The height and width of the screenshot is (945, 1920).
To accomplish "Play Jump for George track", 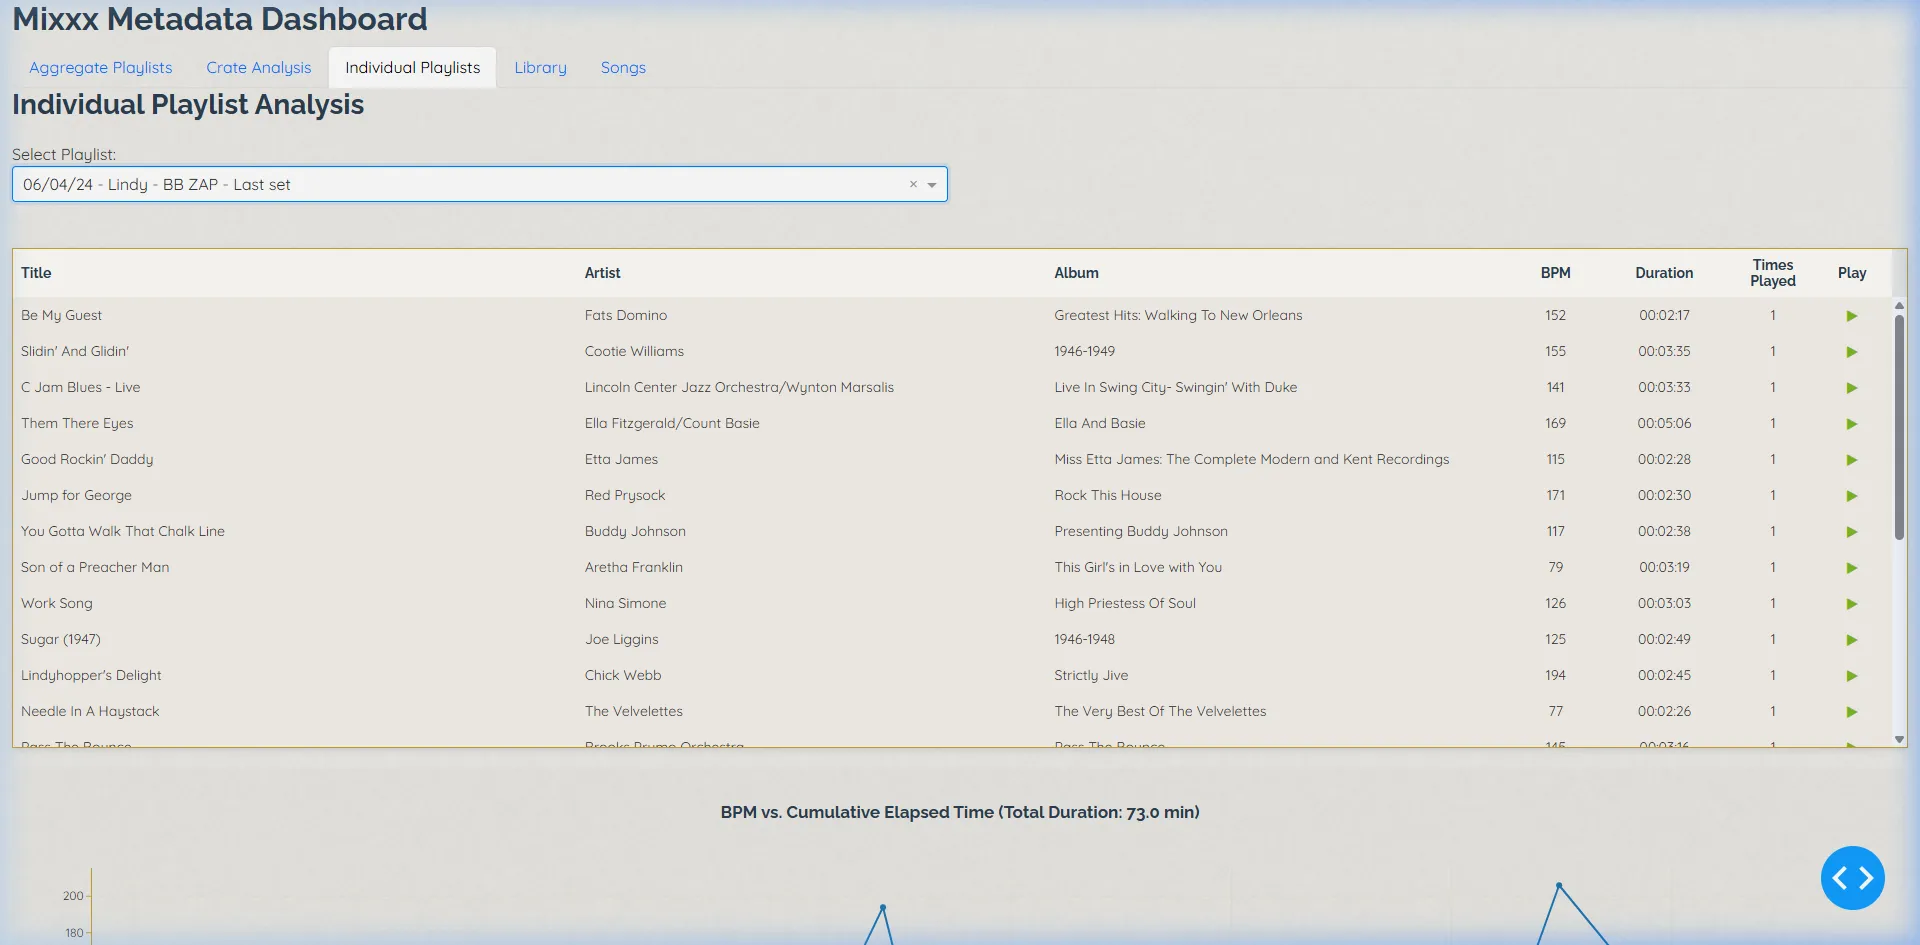I will tap(1851, 496).
